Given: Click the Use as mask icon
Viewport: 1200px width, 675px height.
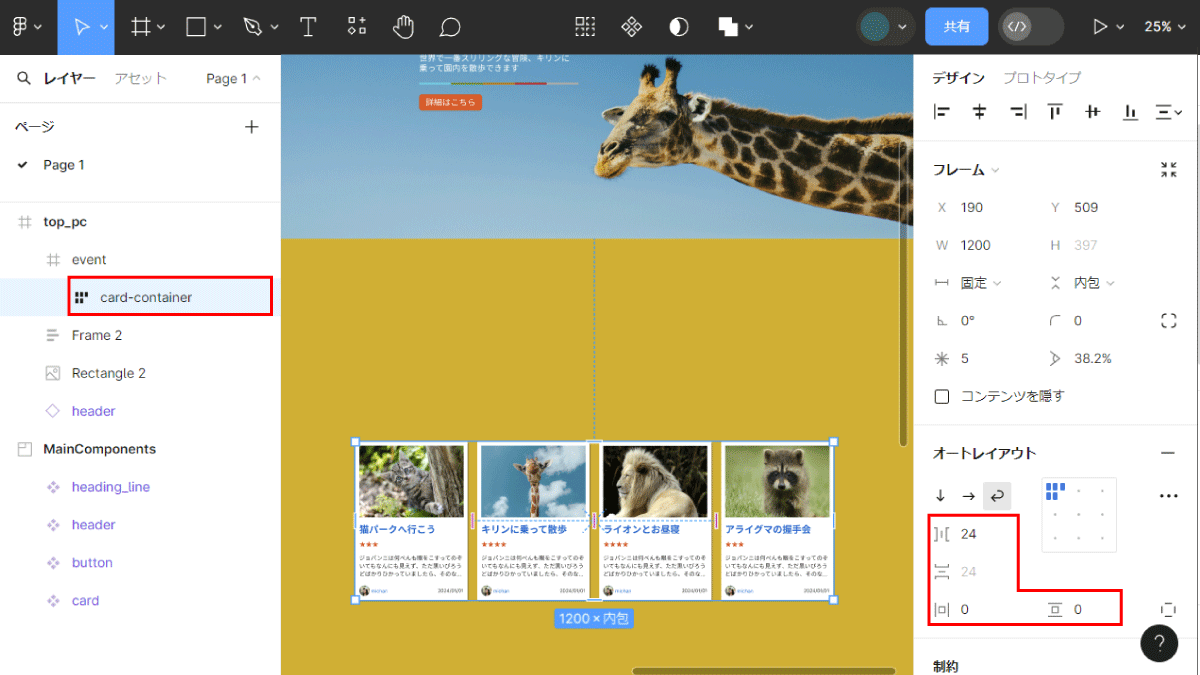Looking at the screenshot, I should pos(679,27).
